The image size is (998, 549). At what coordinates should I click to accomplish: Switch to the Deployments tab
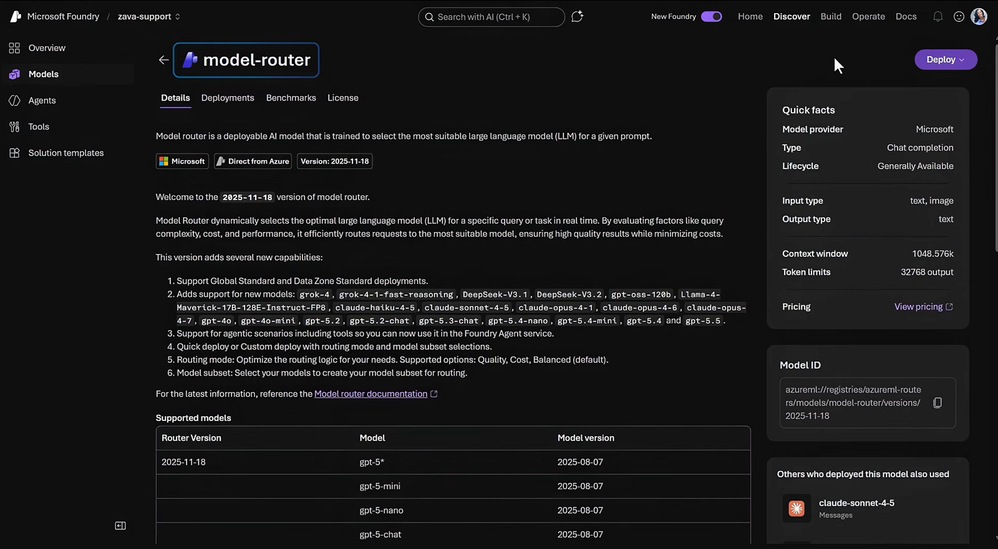click(227, 98)
